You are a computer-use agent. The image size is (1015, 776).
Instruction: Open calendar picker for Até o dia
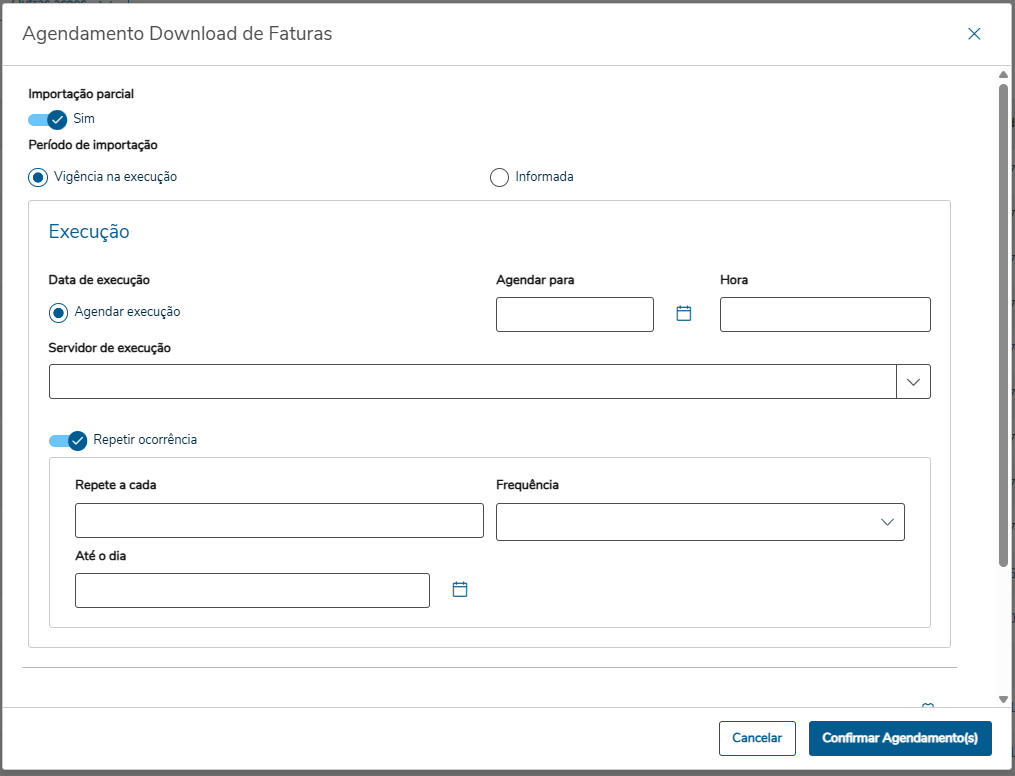click(x=460, y=590)
